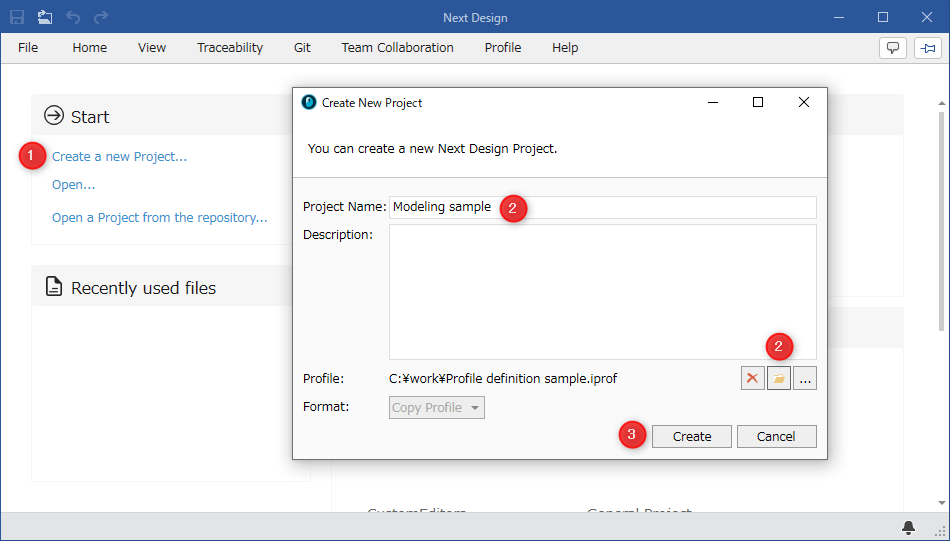Open the View tab
The height and width of the screenshot is (541, 950).
(x=151, y=48)
